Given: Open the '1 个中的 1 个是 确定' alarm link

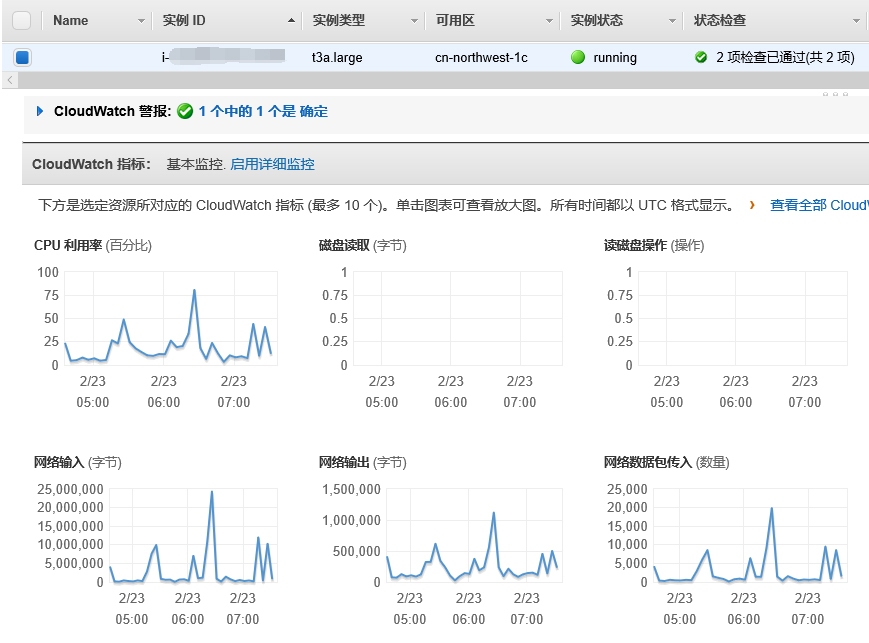Looking at the screenshot, I should tap(263, 112).
